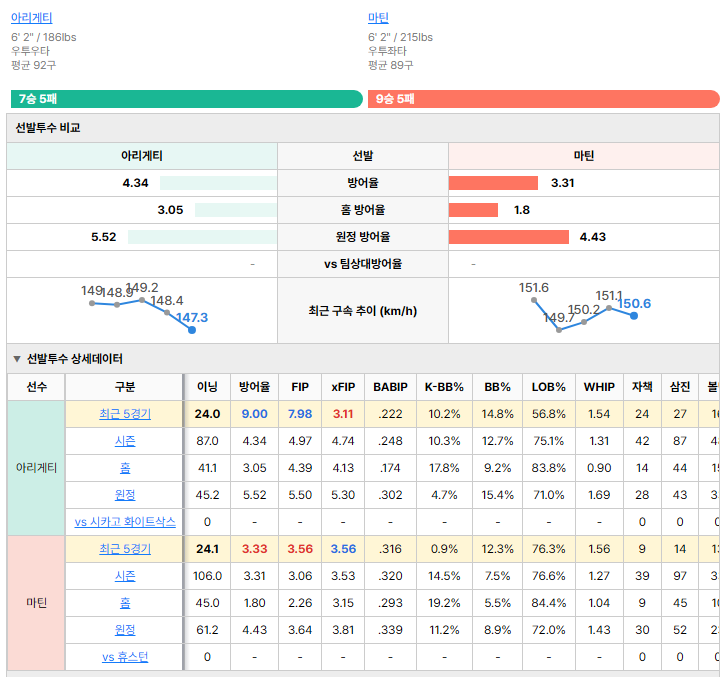This screenshot has height=677, width=726.
Task: Open 아리게티's 원정 stats link
Action: 125,495
